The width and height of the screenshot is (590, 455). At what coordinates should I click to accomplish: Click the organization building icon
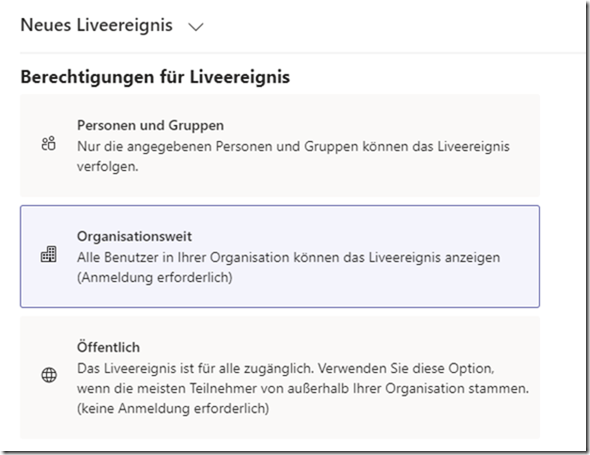tap(49, 254)
